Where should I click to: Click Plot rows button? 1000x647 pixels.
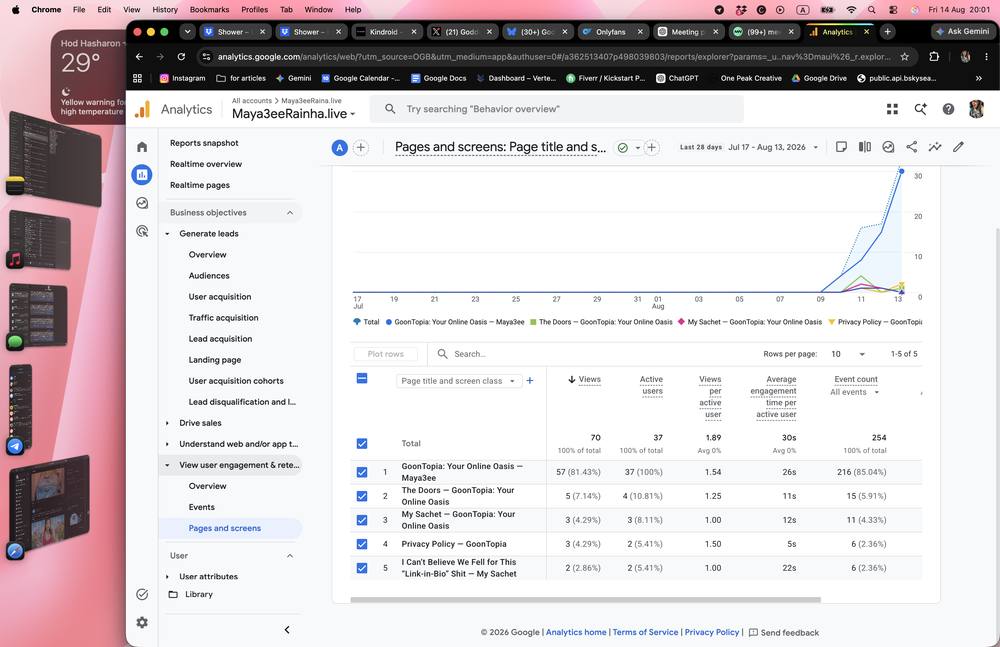pos(385,354)
